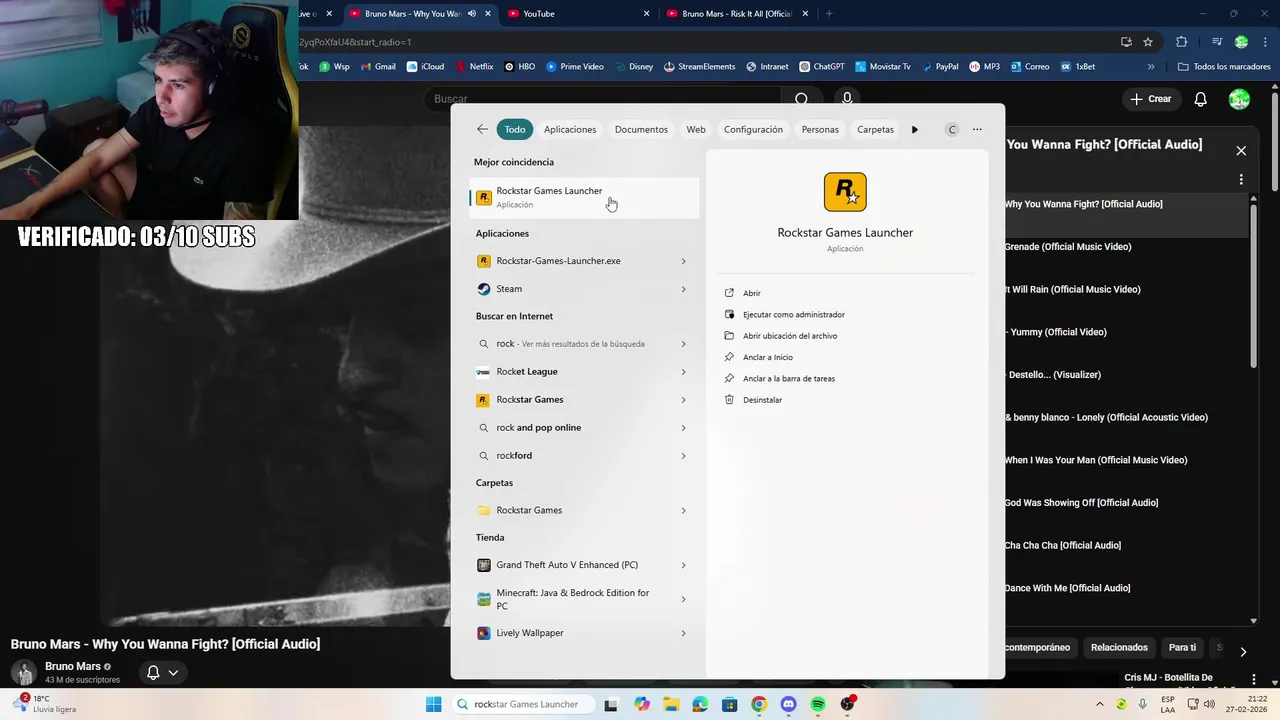Open YouTube account avatar menu
Image resolution: width=1280 pixels, height=720 pixels.
click(1239, 99)
